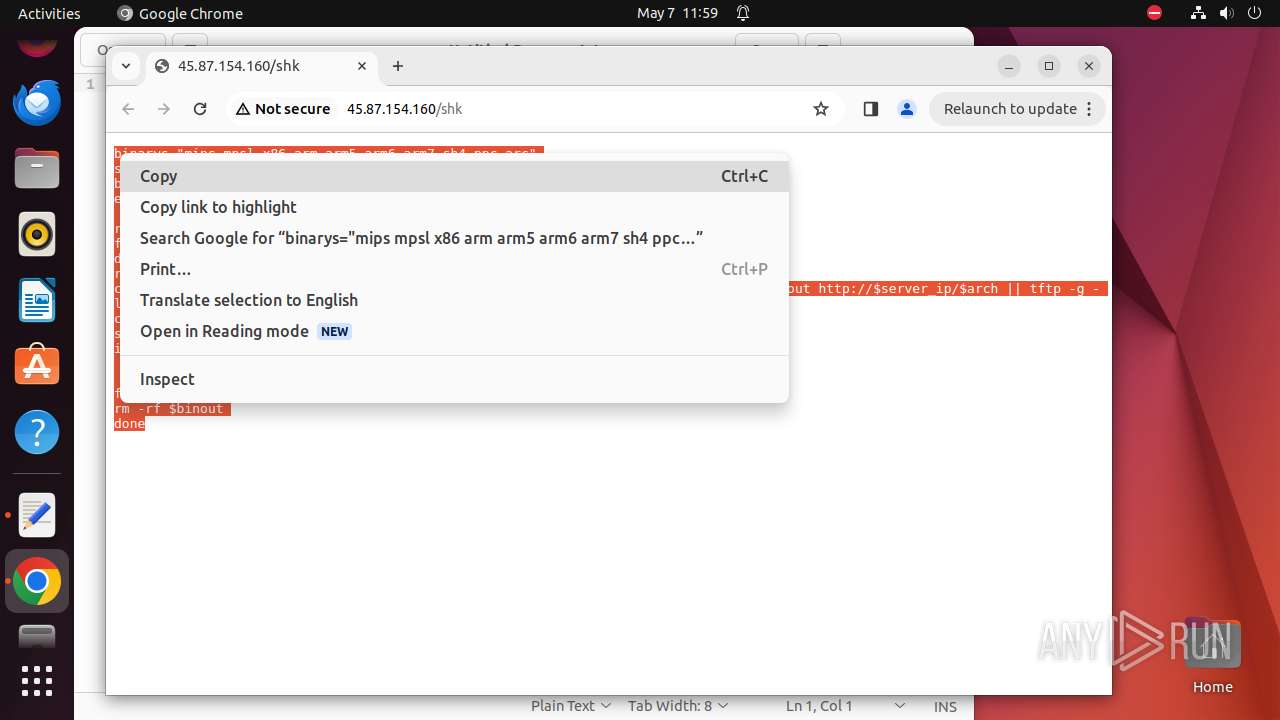Open the Chrome profile avatar
The height and width of the screenshot is (720, 1280).
pyautogui.click(x=907, y=109)
